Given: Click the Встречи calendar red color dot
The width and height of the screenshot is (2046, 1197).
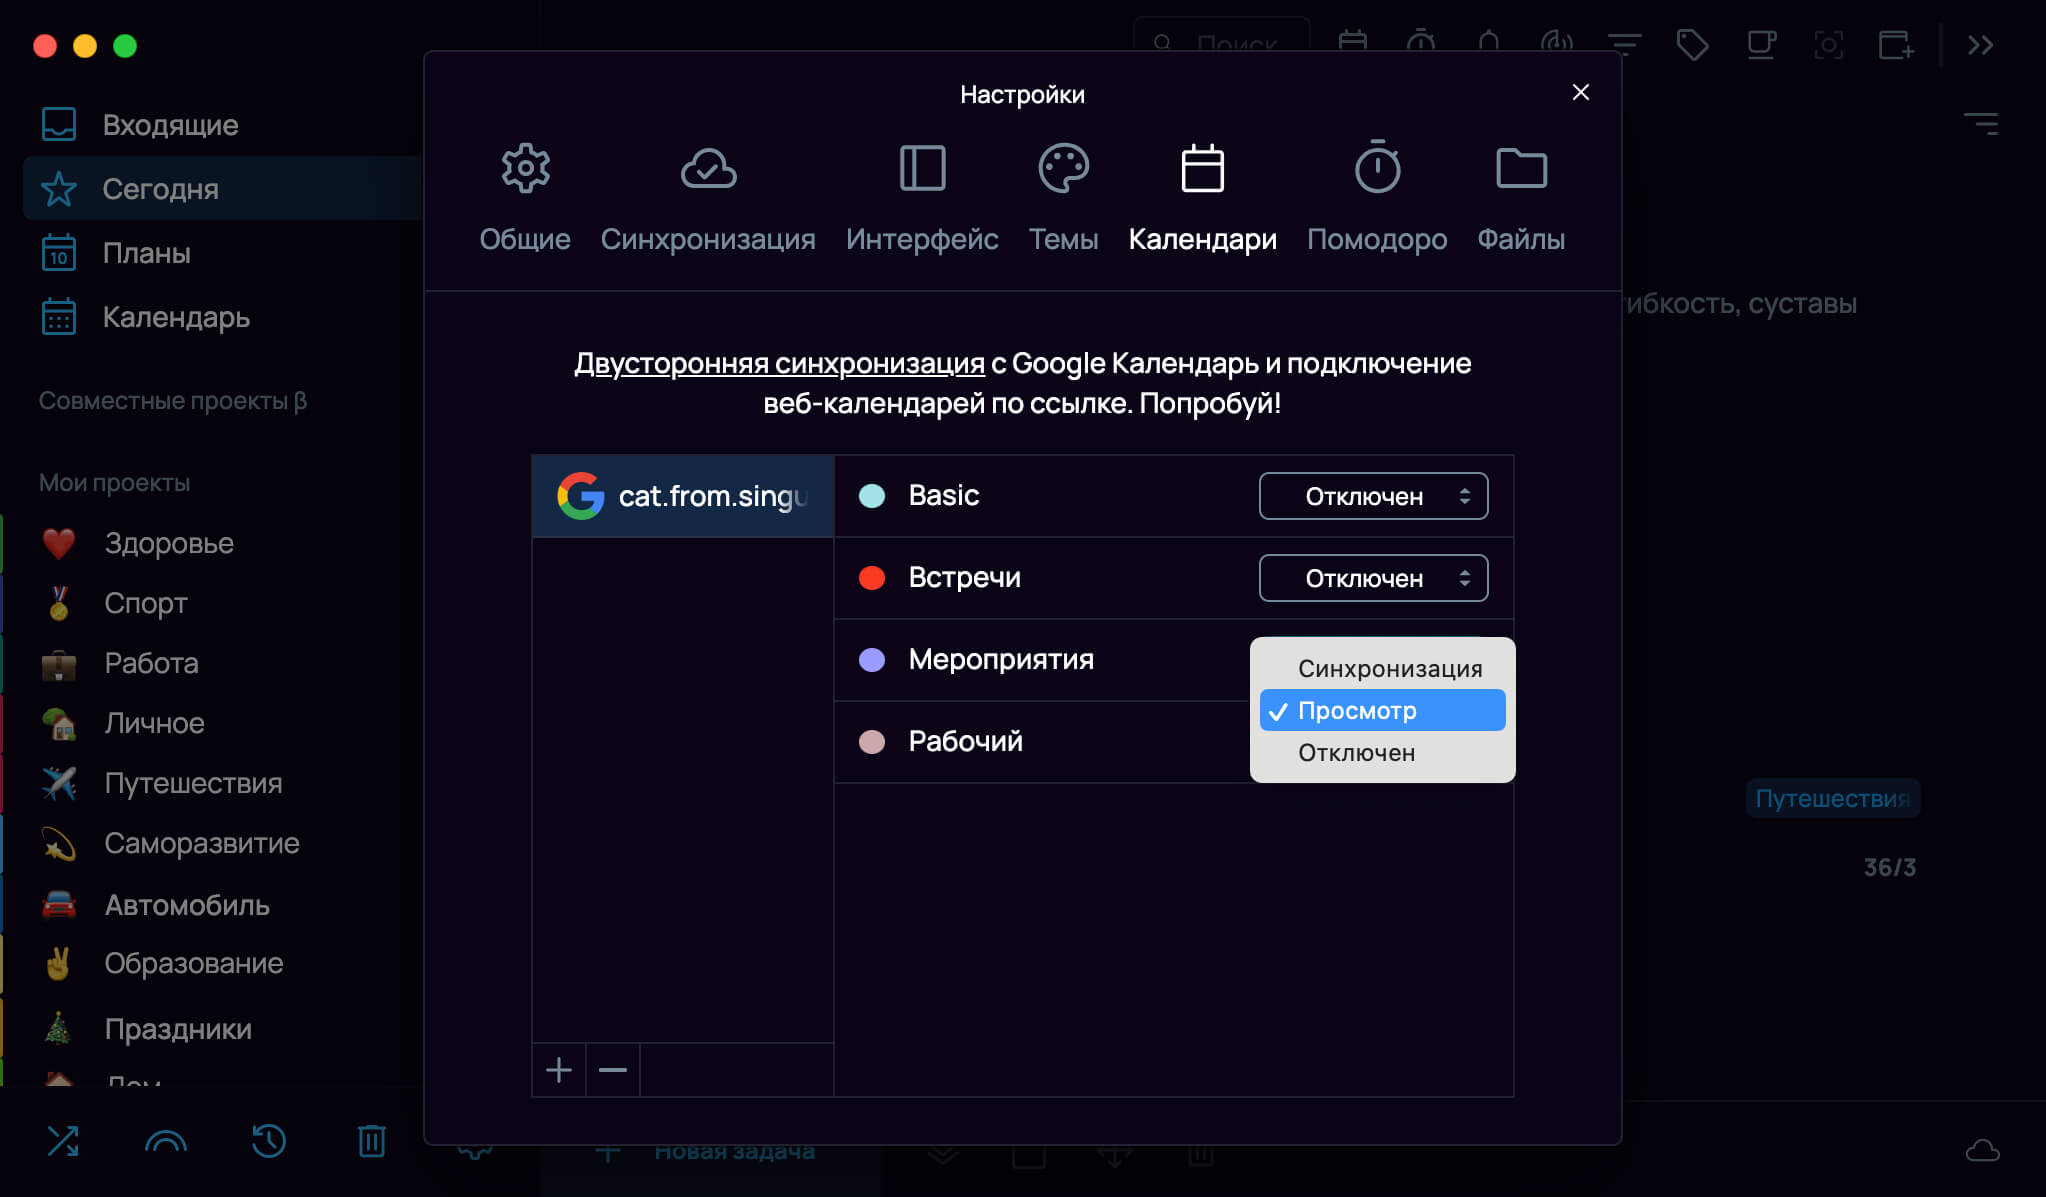Looking at the screenshot, I should coord(872,578).
